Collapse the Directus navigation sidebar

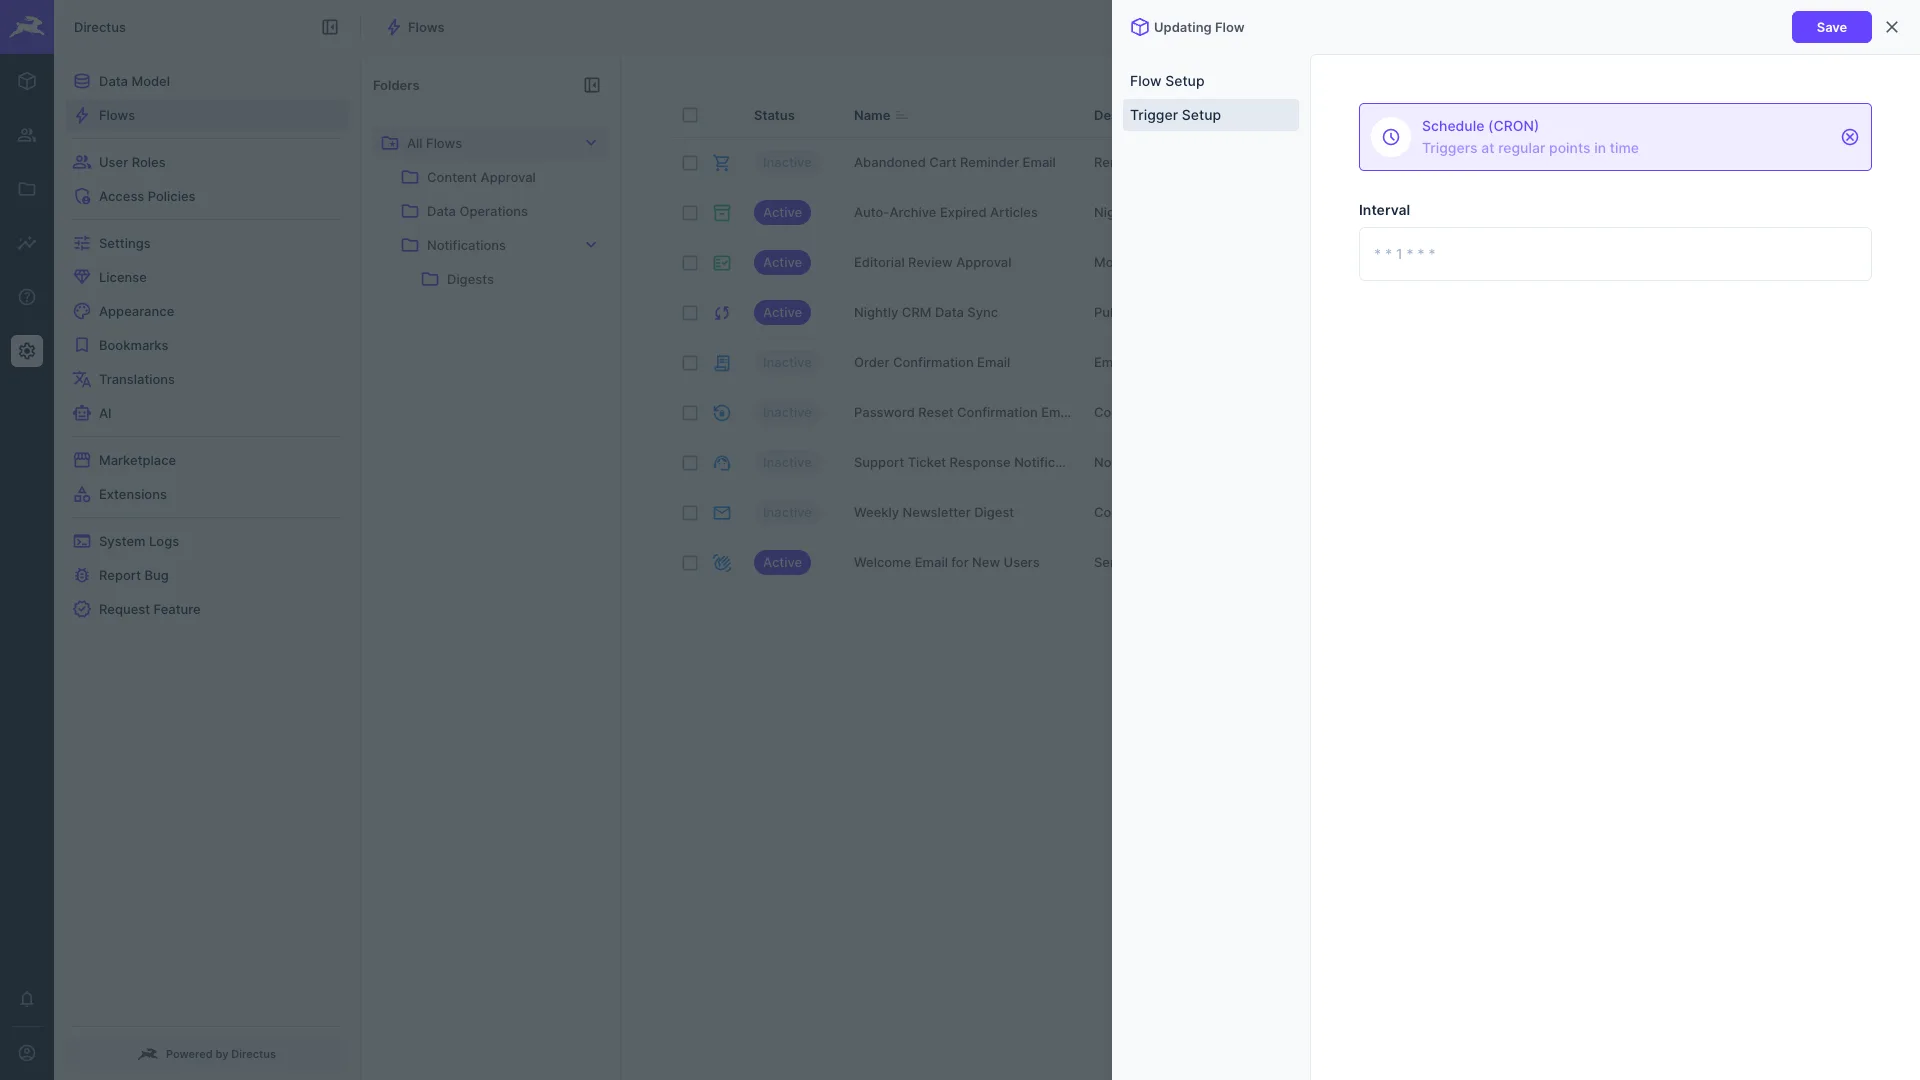tap(330, 27)
